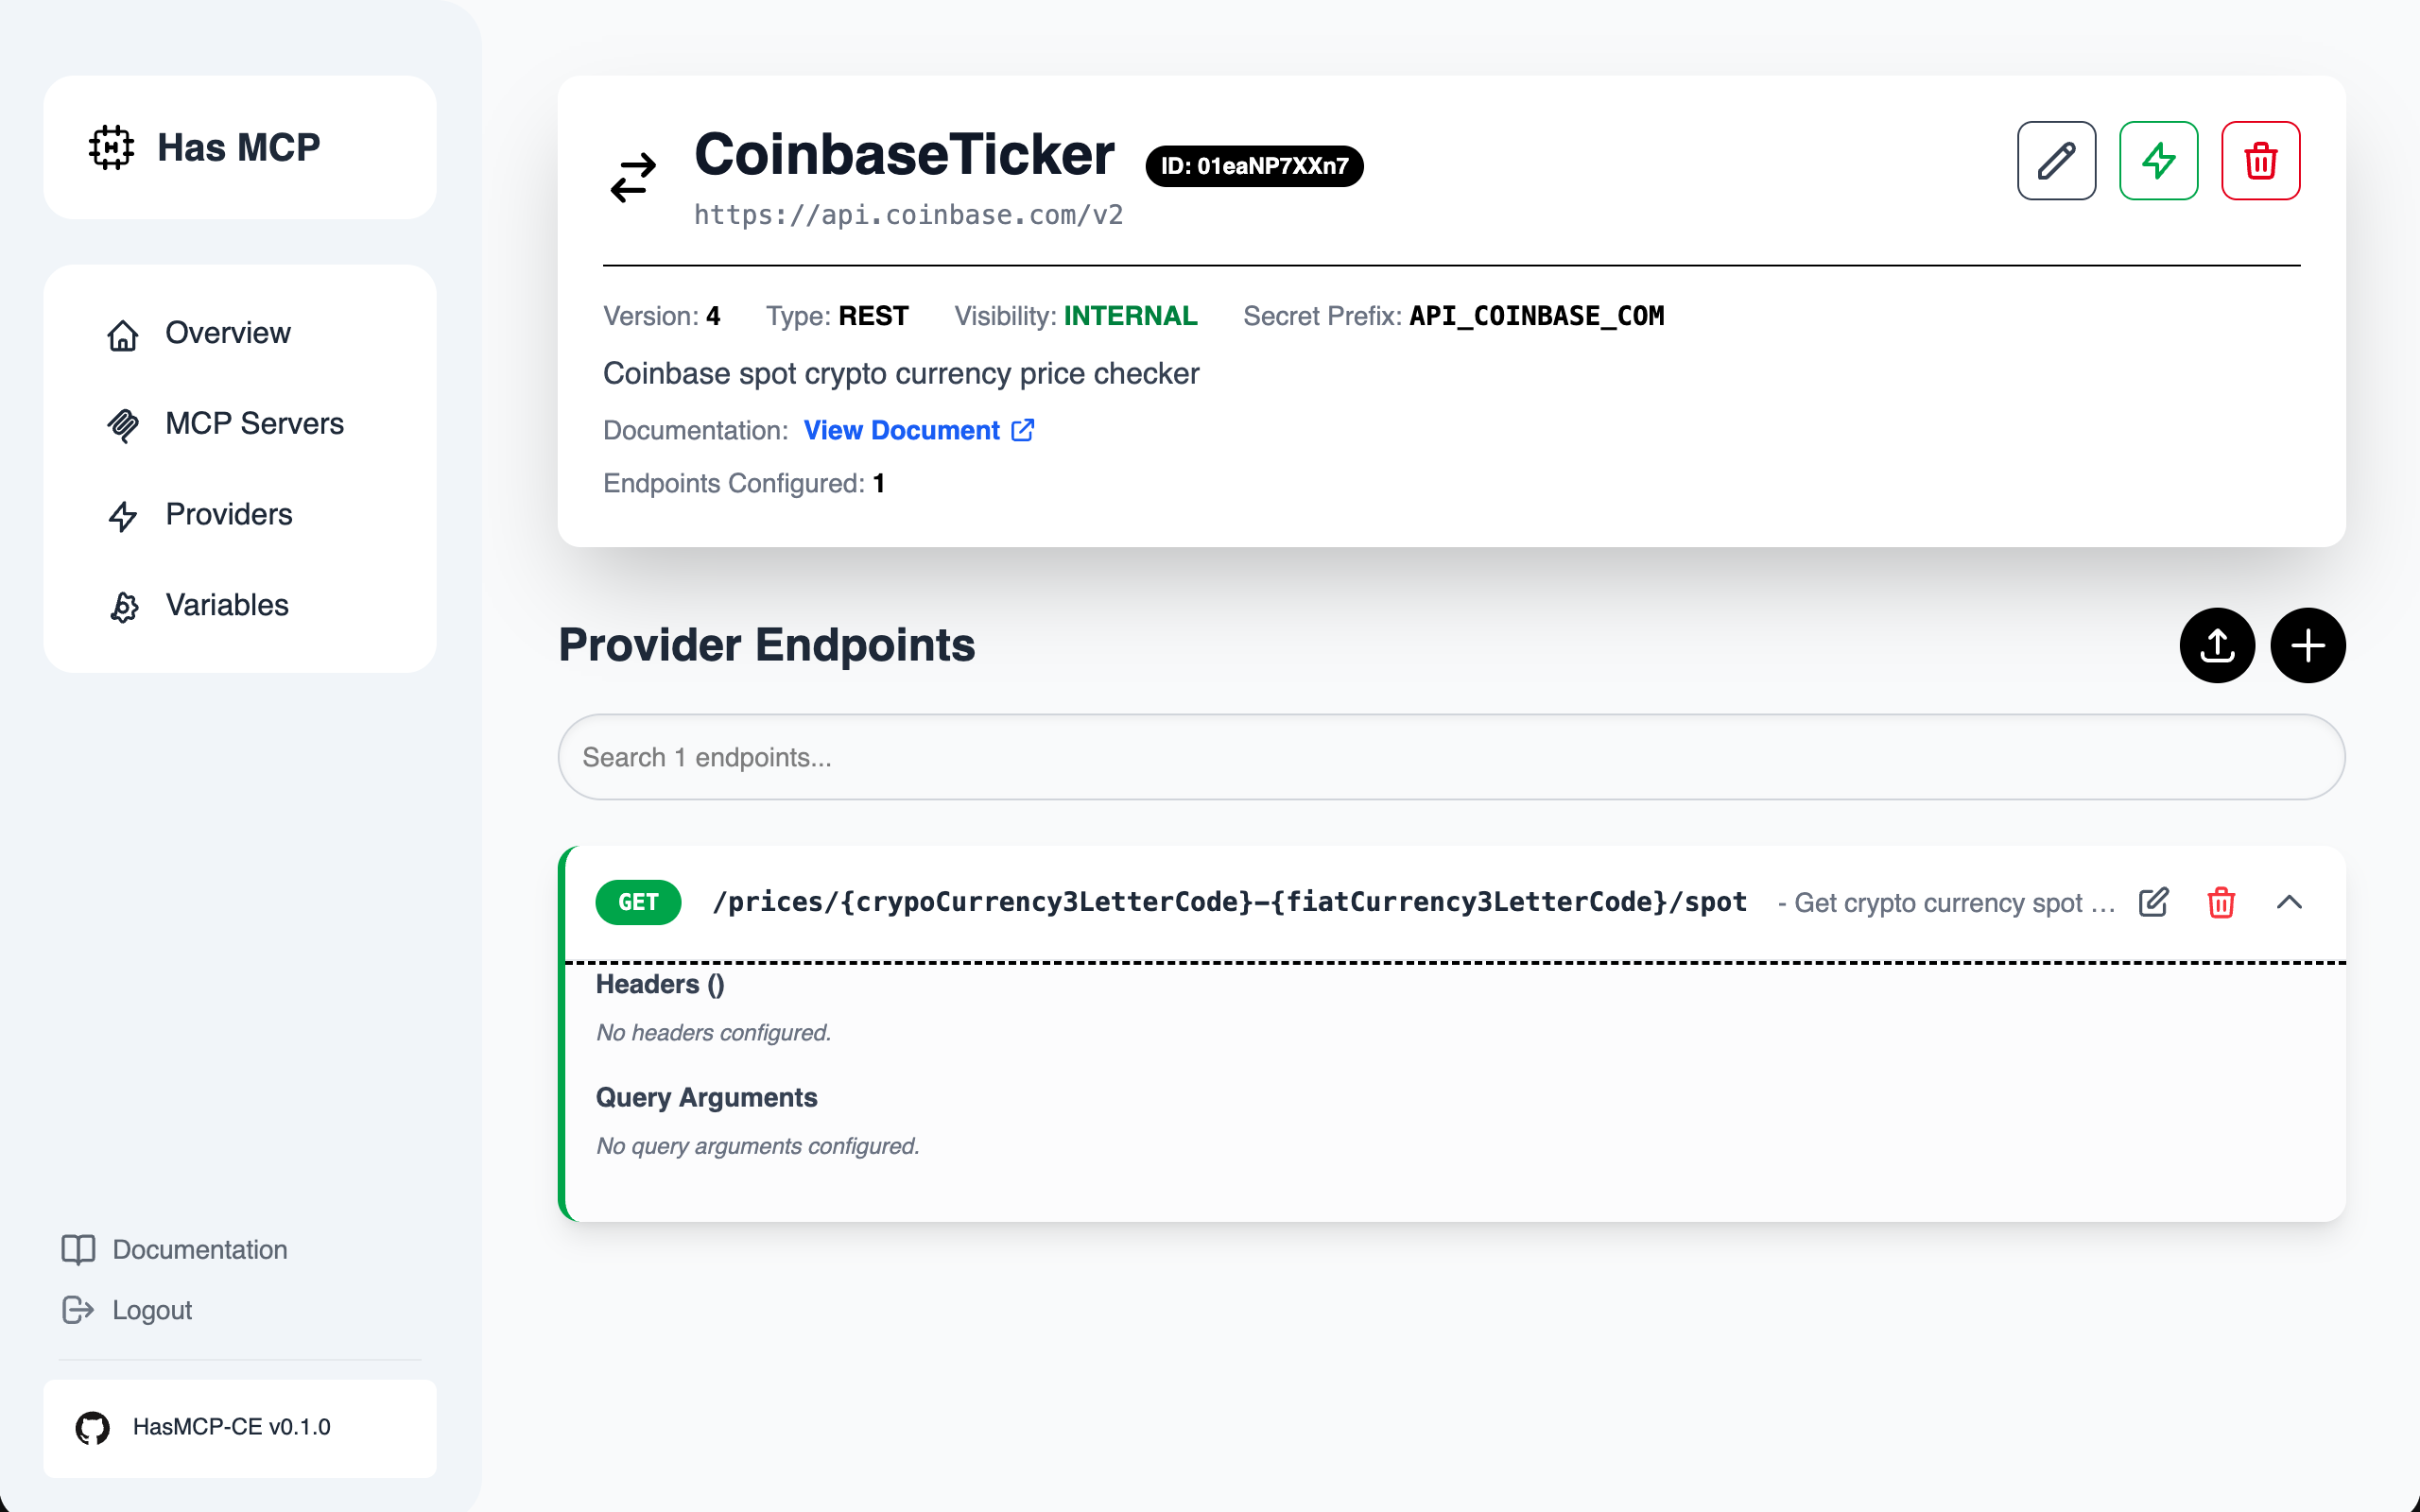
Task: Add a new endpoint with plus button
Action: click(x=2307, y=645)
